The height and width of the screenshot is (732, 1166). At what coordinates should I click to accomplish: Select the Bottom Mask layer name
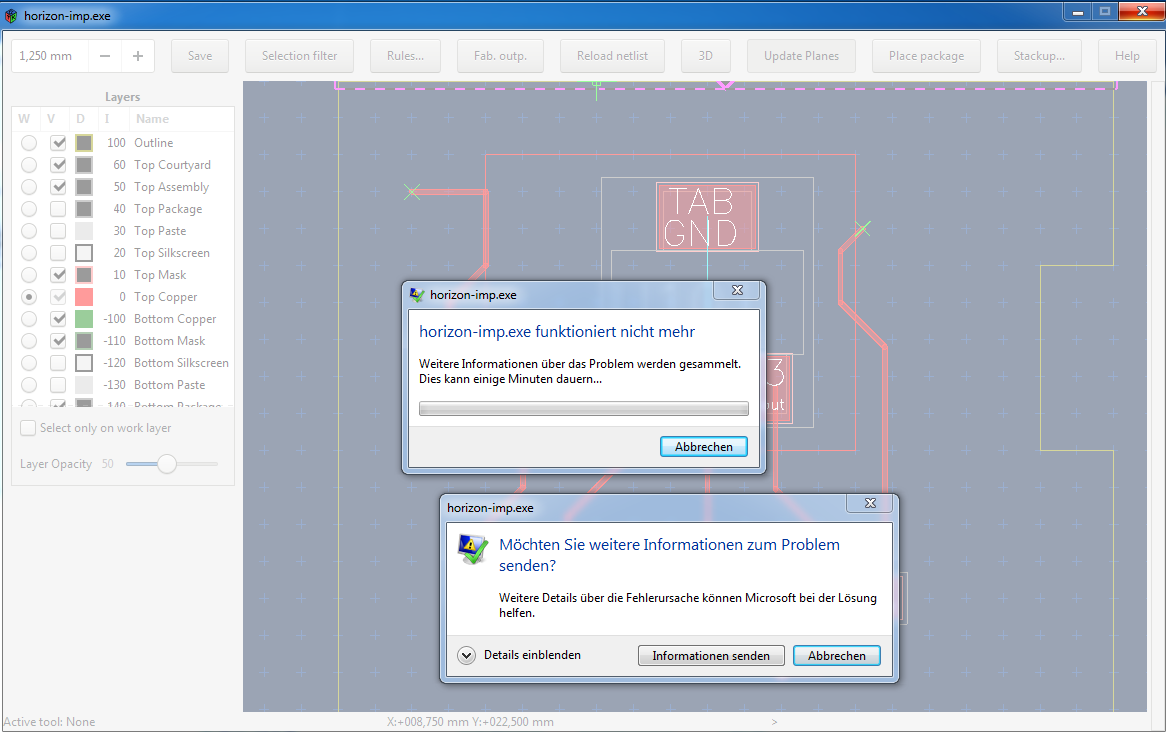pyautogui.click(x=170, y=341)
